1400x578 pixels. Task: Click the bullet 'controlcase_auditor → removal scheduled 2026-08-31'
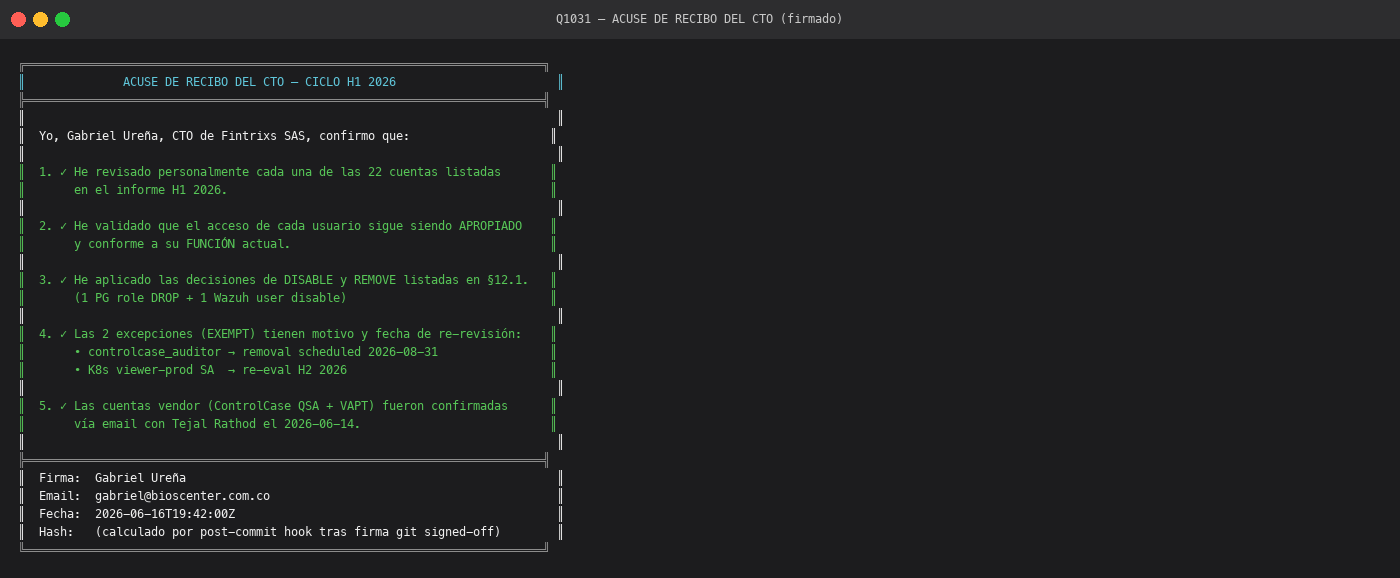[256, 352]
